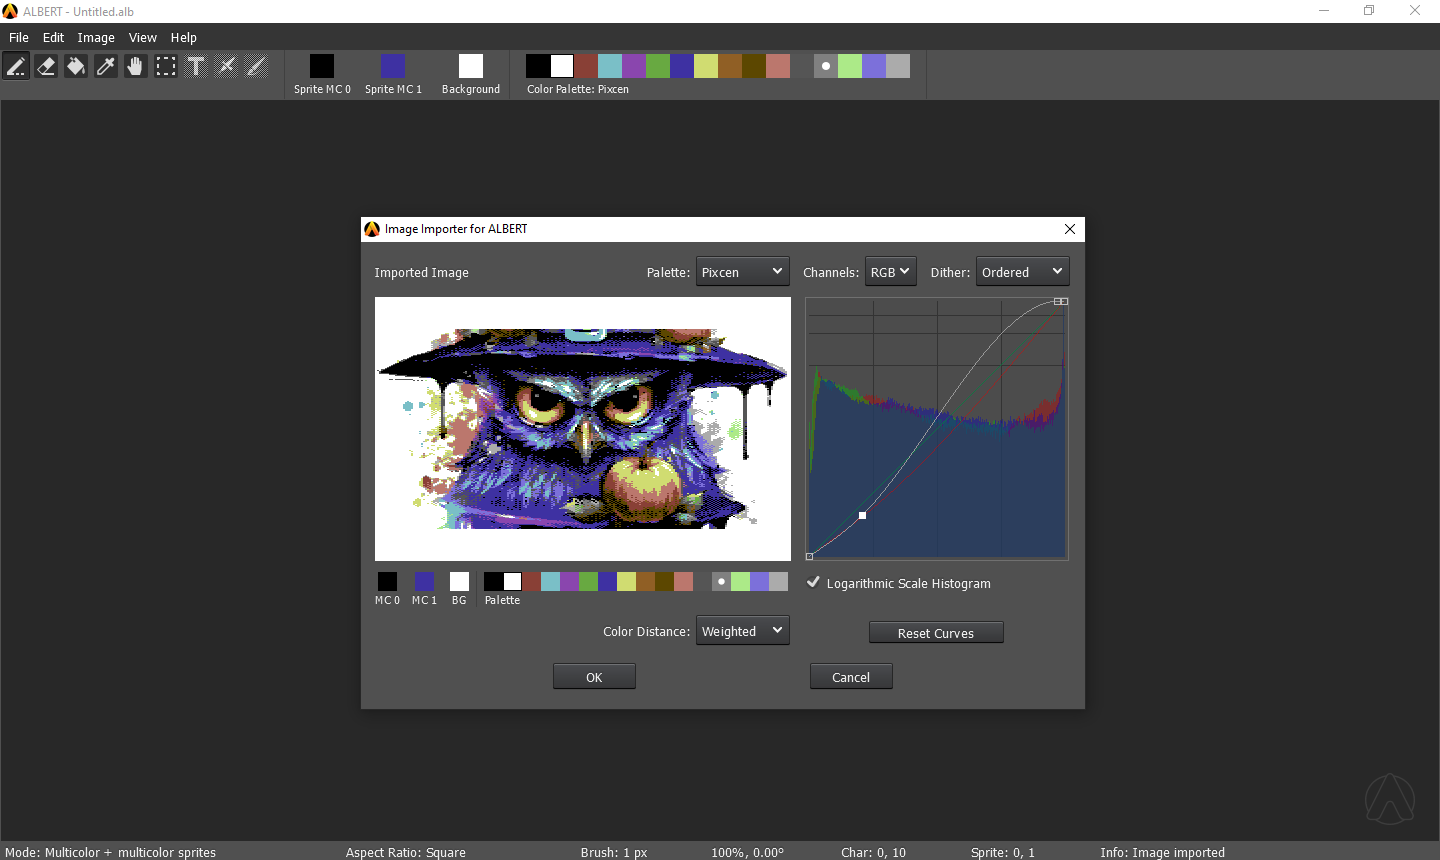Click the MC 0 swatch in the importer dialog
Screen dimensions: 1440x860
pyautogui.click(x=387, y=581)
